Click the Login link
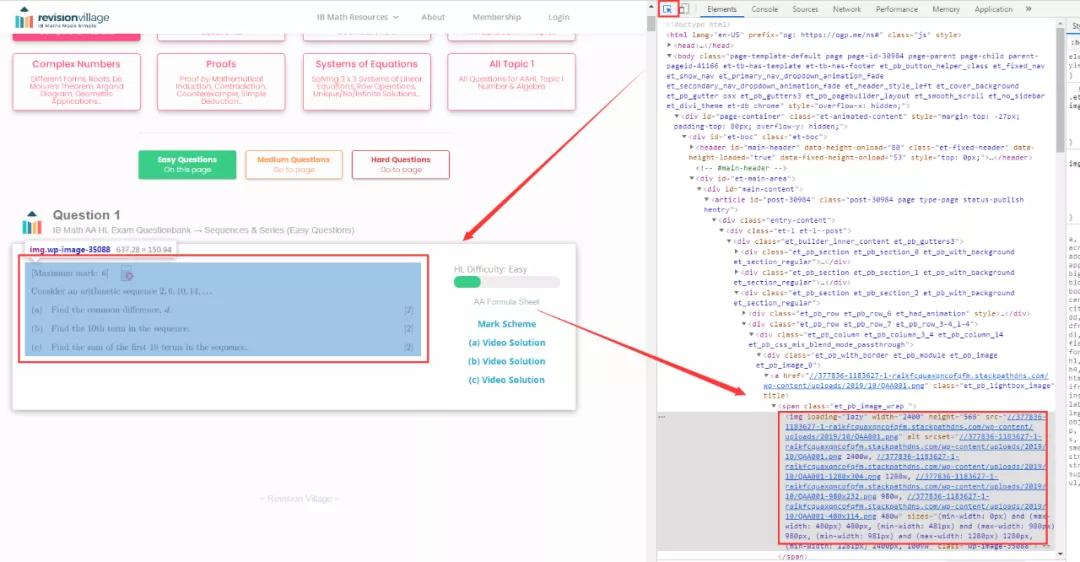The height and width of the screenshot is (562, 1080). coord(559,17)
